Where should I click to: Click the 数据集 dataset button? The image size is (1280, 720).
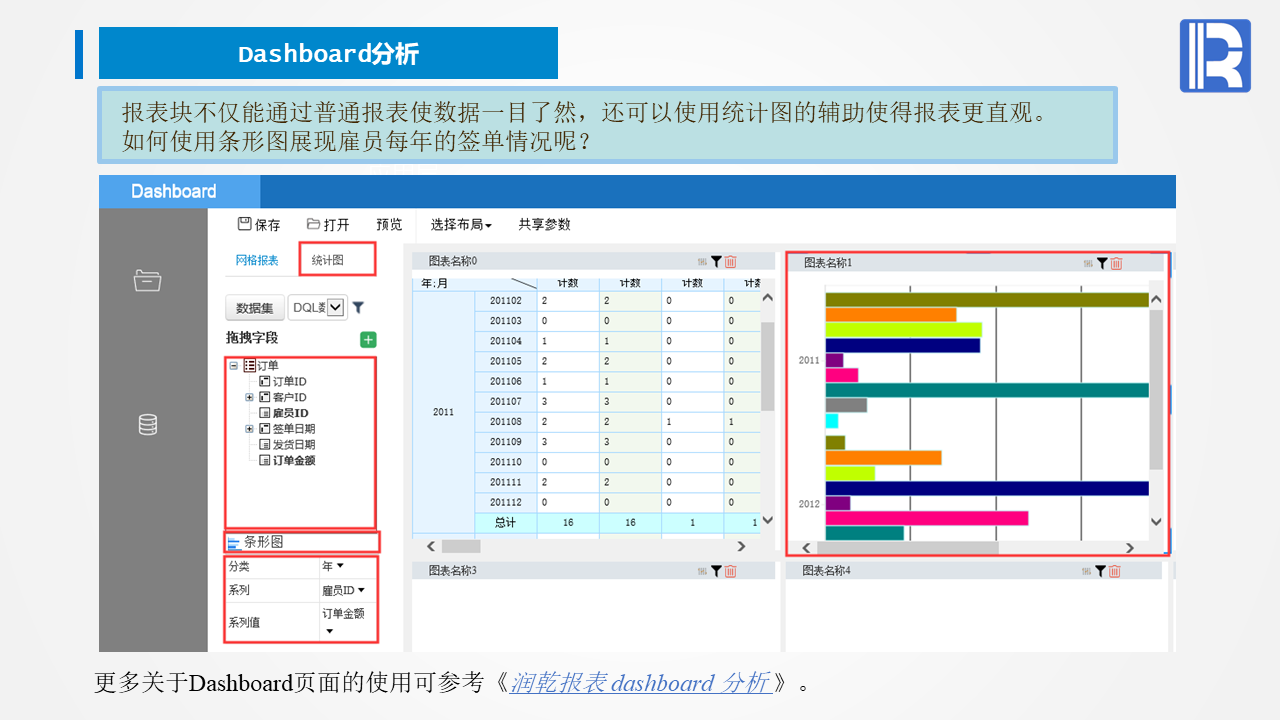point(254,308)
